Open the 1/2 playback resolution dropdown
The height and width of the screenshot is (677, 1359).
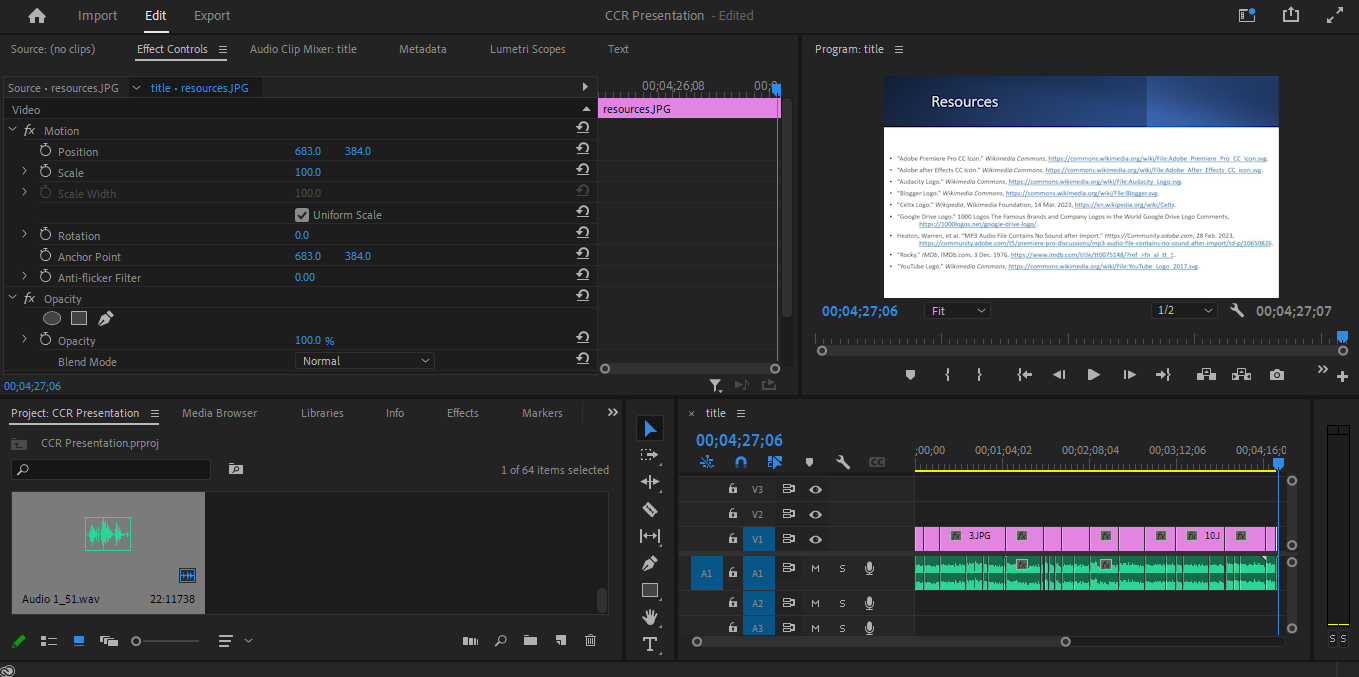[x=1184, y=311]
